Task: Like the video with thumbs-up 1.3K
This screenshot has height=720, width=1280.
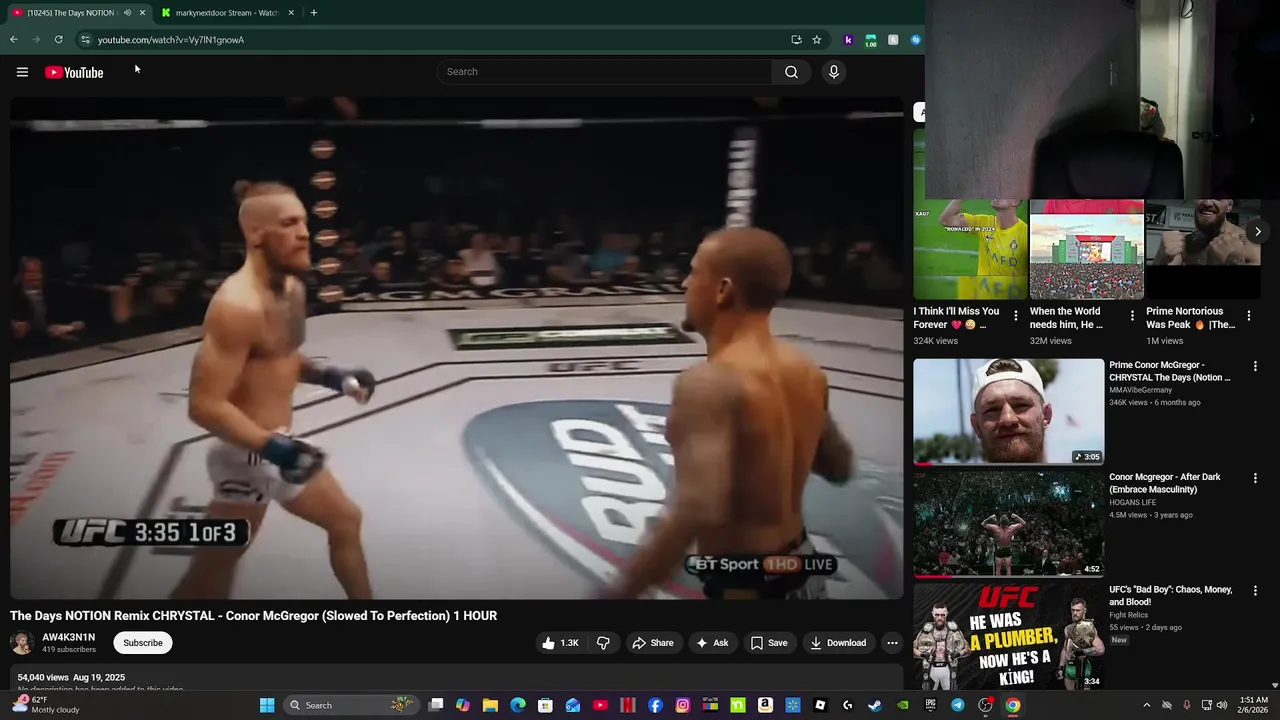Action: (x=560, y=643)
